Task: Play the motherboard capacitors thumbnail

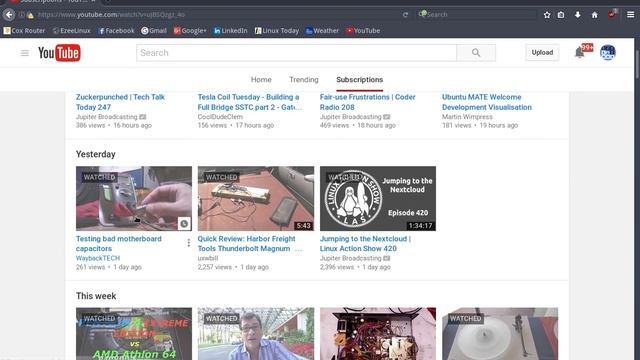Action: point(133,198)
